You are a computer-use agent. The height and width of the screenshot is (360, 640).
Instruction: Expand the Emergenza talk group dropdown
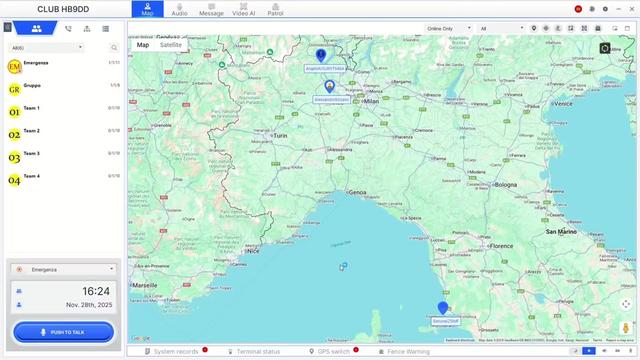click(64, 269)
